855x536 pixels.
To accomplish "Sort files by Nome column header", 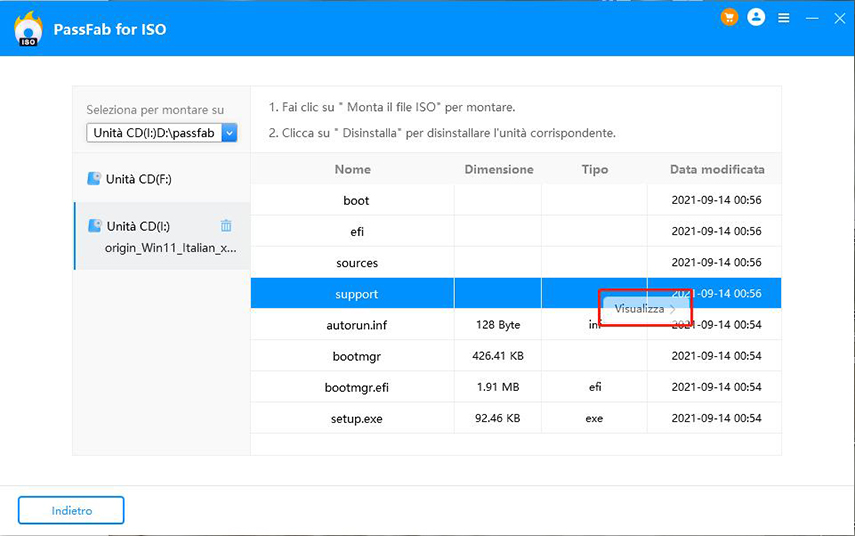I will (353, 169).
